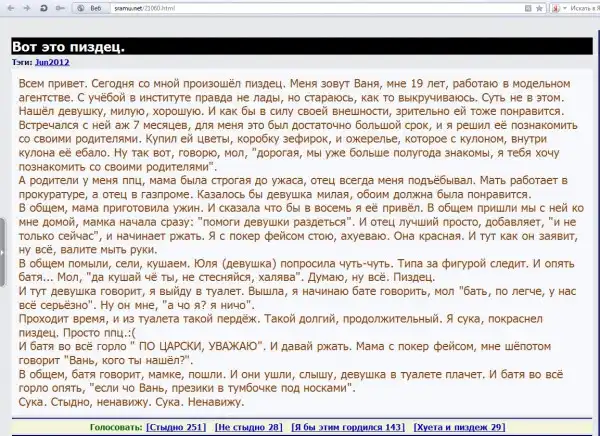Click the browser Forward arrow

coord(26,8)
